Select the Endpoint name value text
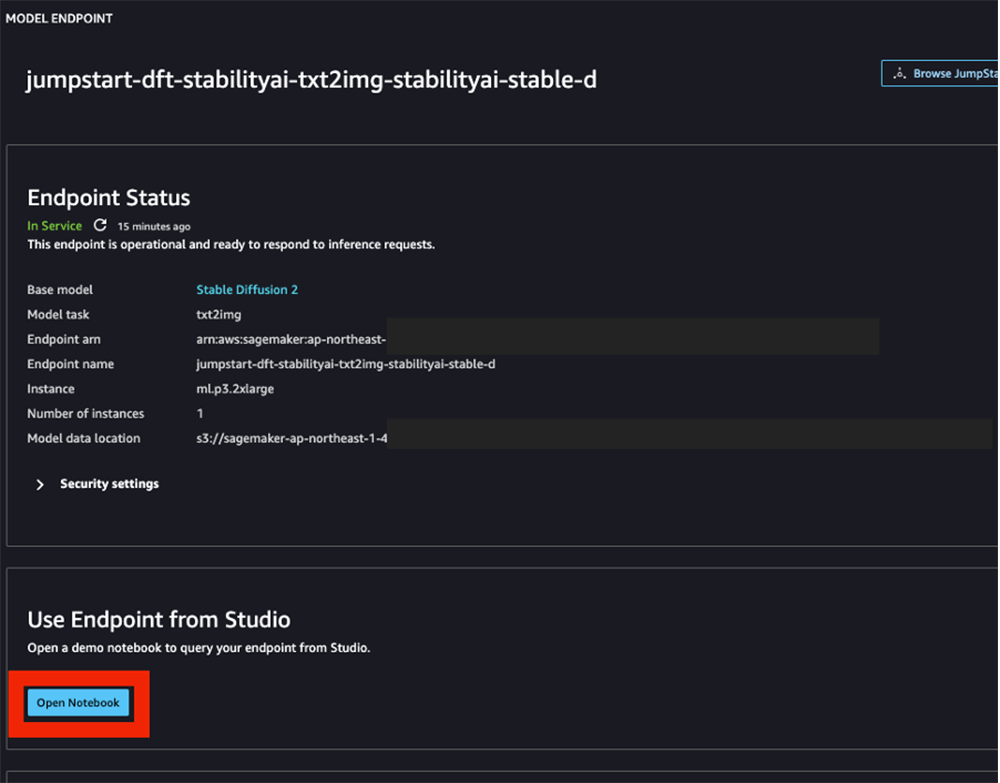 tap(346, 364)
